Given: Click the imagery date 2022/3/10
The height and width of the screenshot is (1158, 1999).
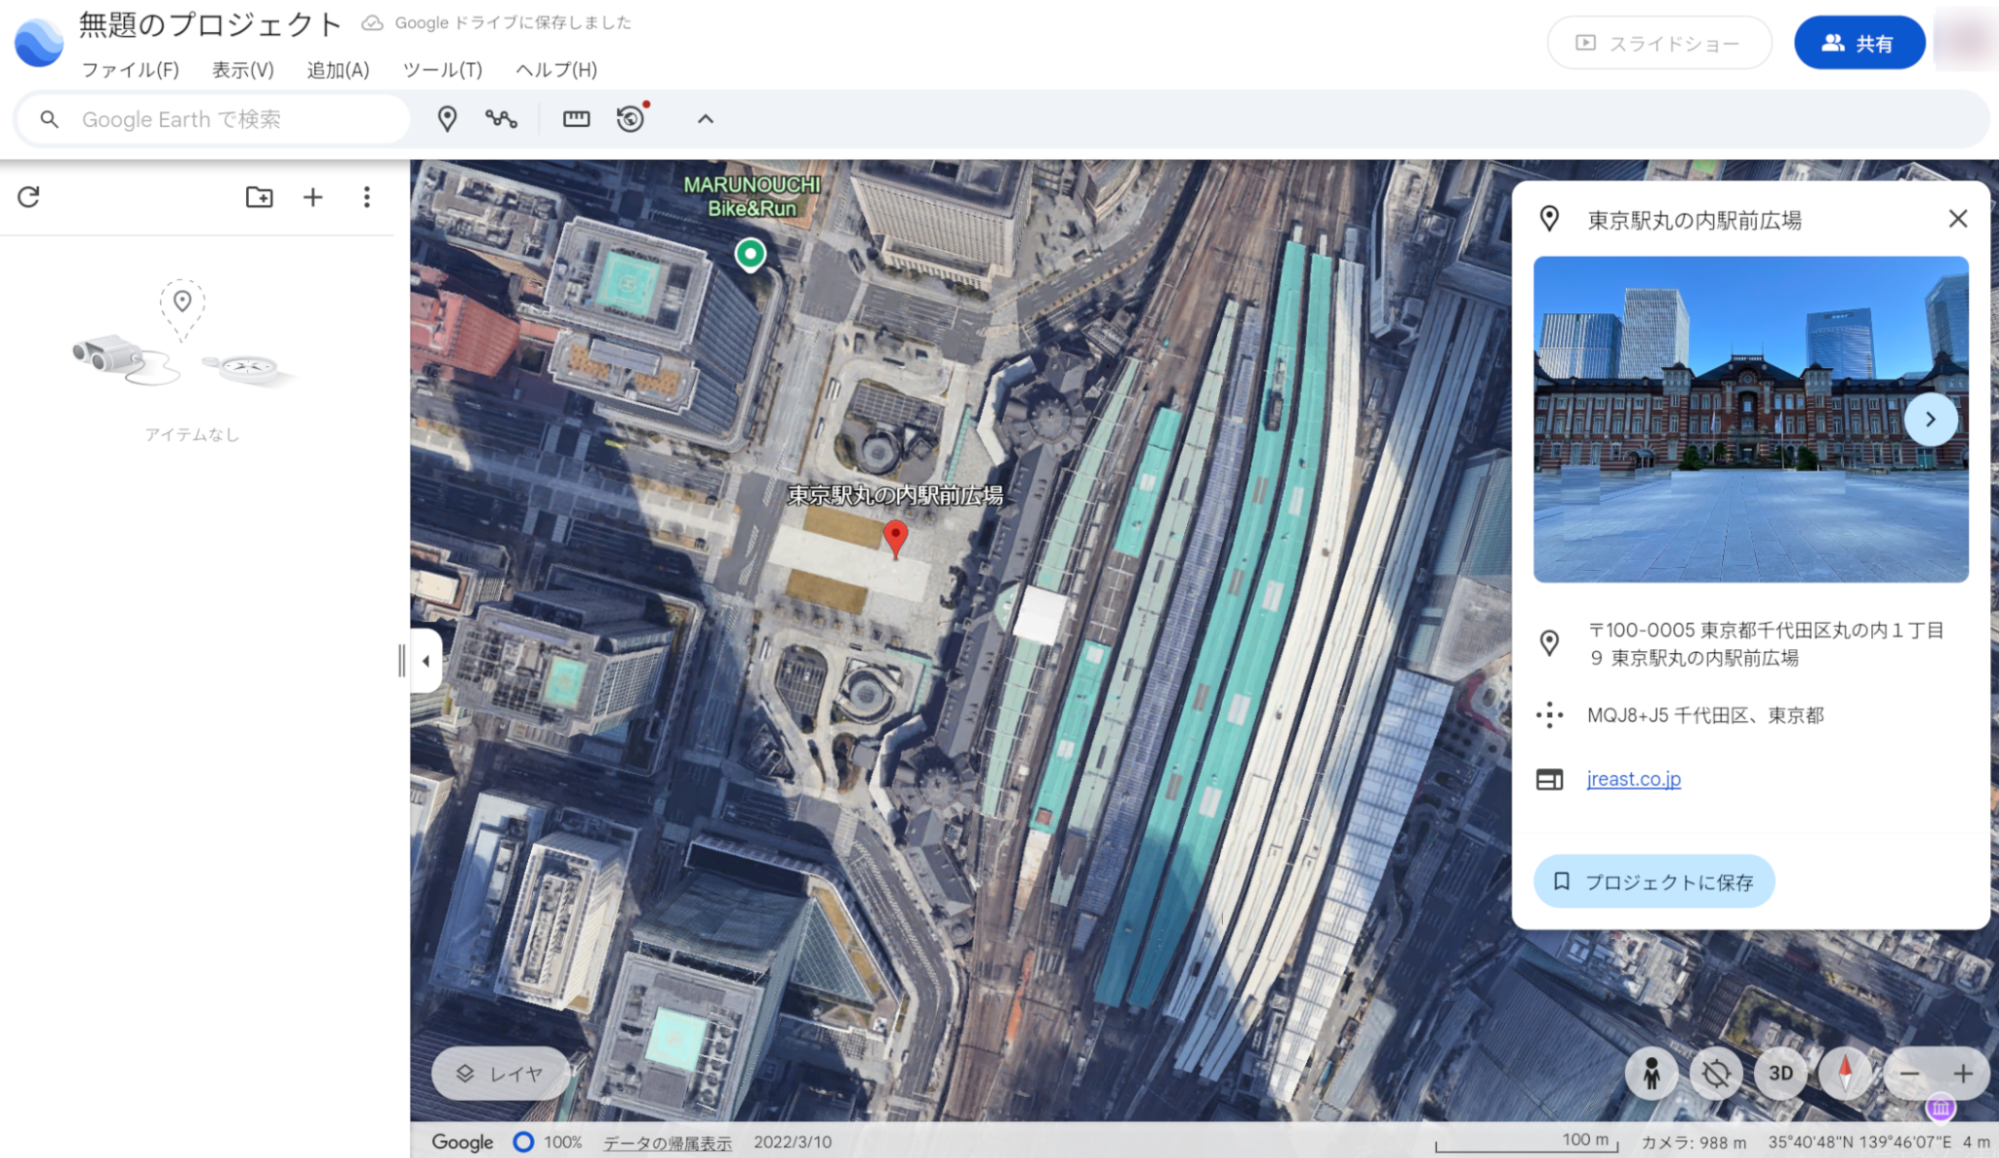Looking at the screenshot, I should [x=792, y=1142].
